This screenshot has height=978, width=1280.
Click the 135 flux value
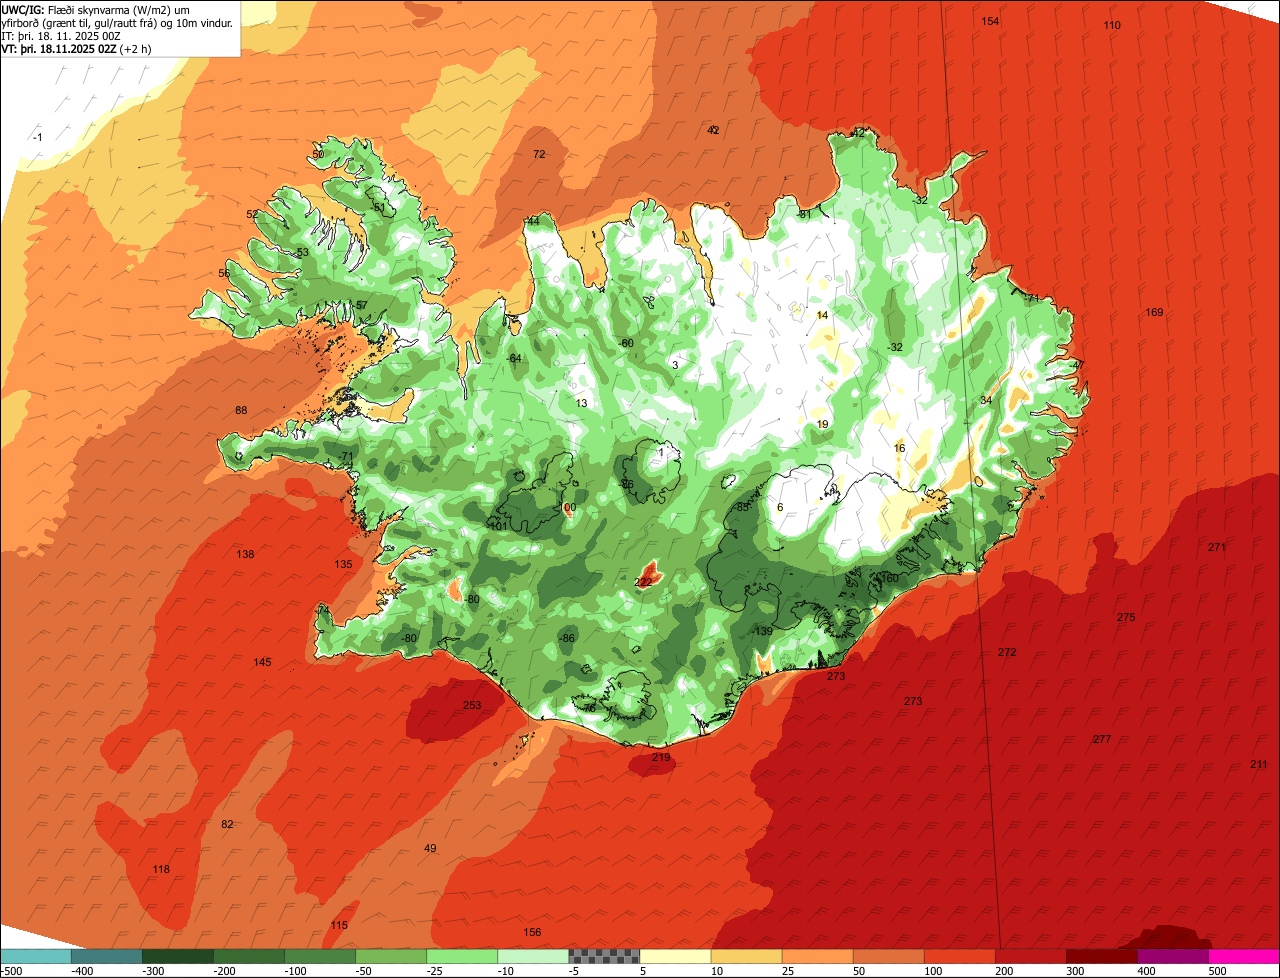343,564
